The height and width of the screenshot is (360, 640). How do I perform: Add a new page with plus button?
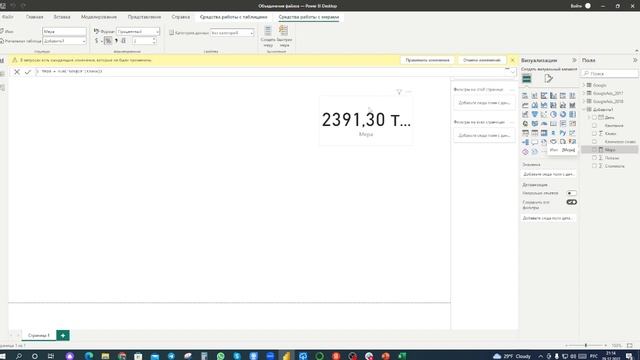[x=63, y=336]
